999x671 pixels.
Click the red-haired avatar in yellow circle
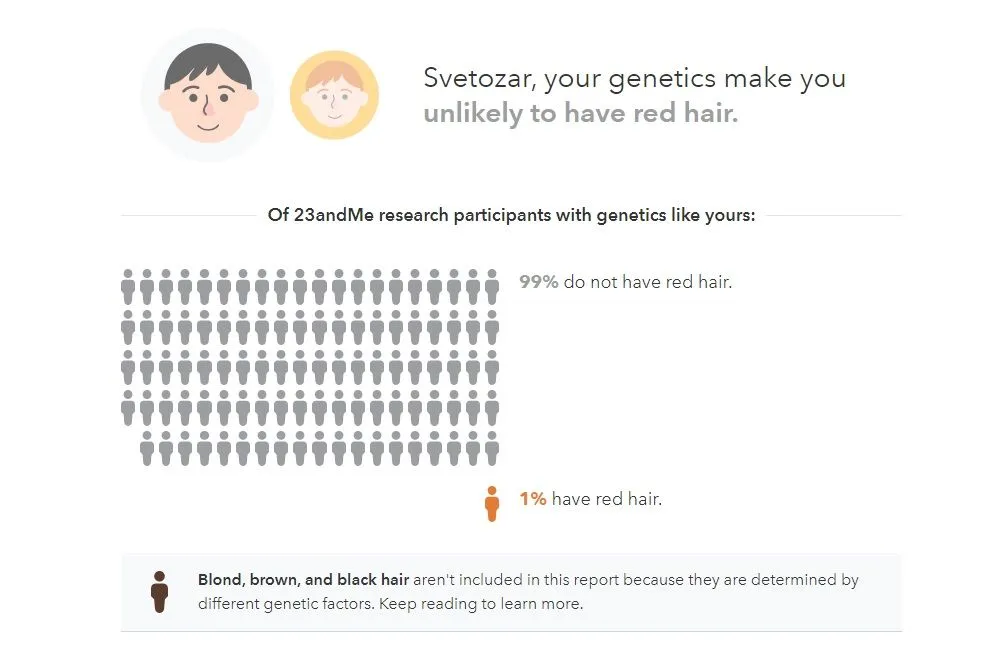pyautogui.click(x=334, y=95)
